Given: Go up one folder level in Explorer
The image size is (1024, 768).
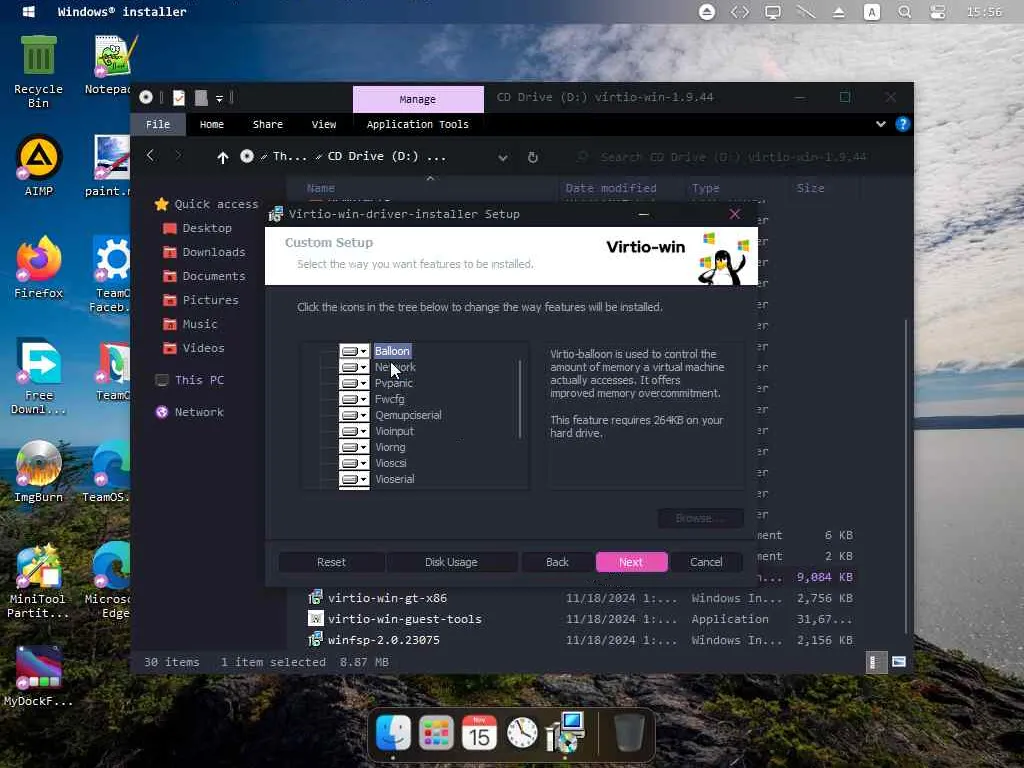Looking at the screenshot, I should pos(223,157).
